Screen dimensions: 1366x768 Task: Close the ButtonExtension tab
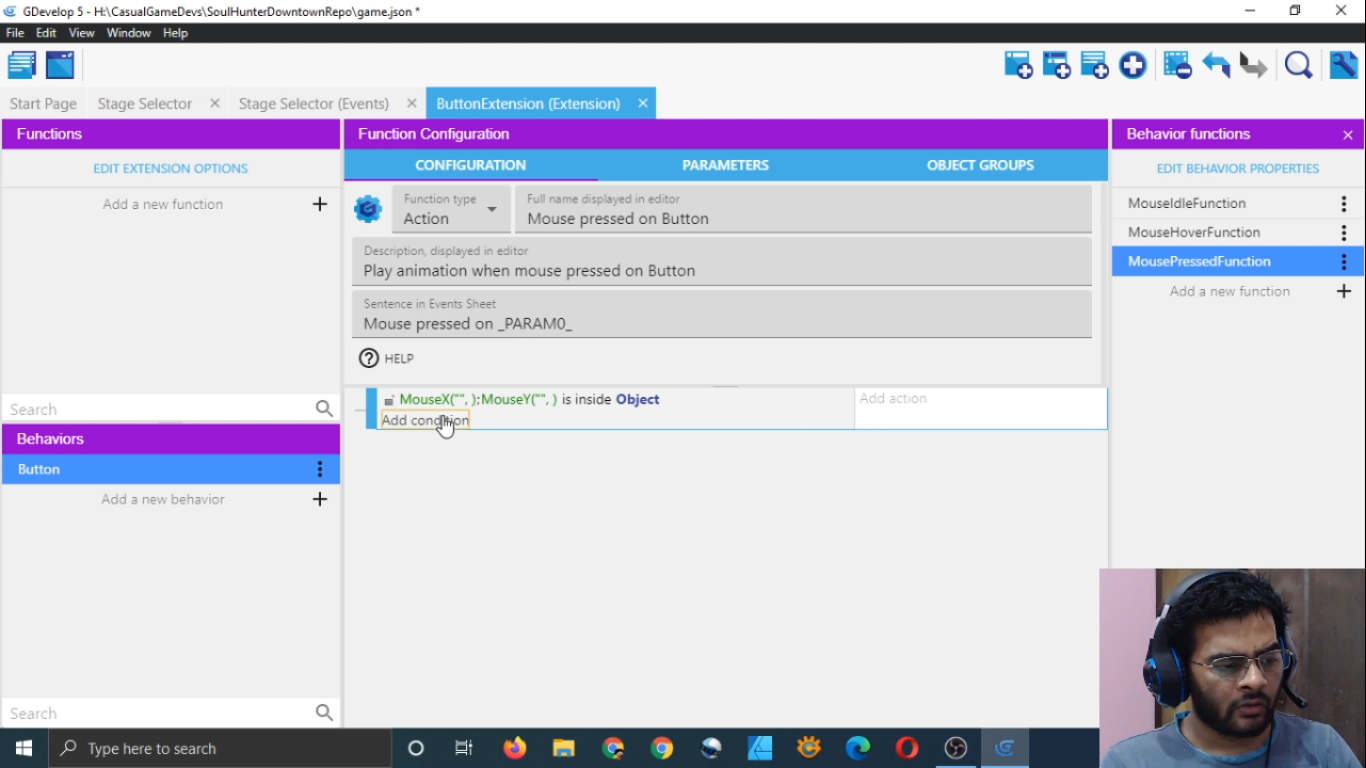(643, 103)
